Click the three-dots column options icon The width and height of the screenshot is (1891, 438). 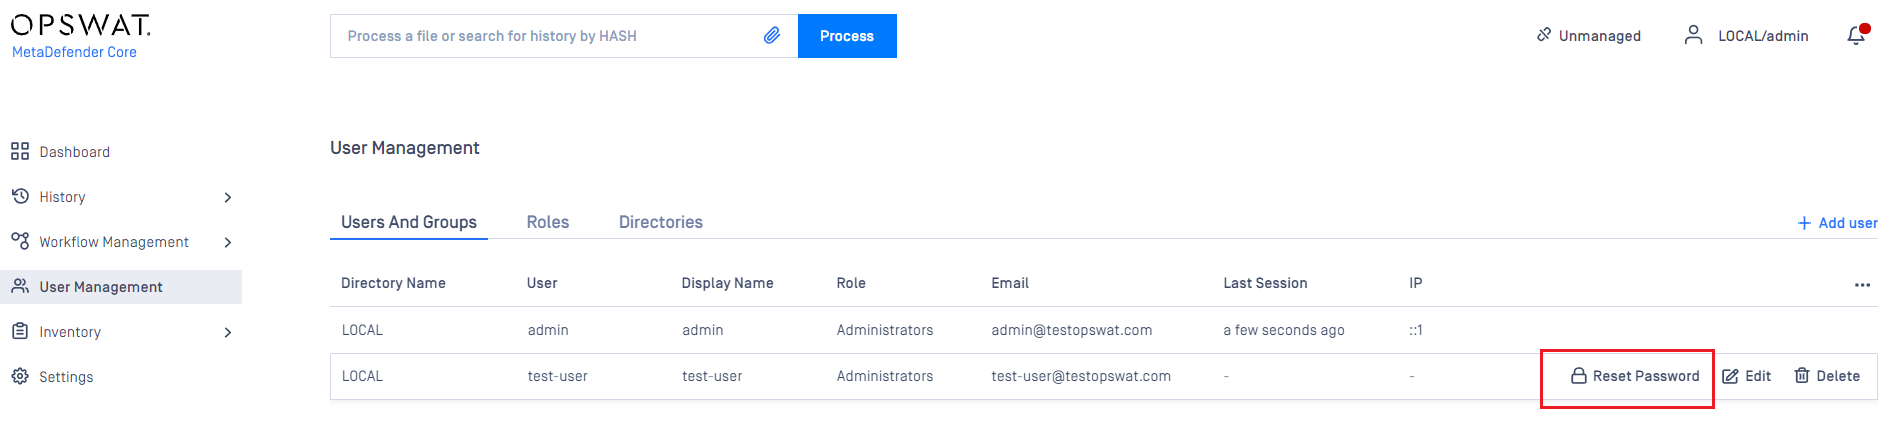[1862, 285]
